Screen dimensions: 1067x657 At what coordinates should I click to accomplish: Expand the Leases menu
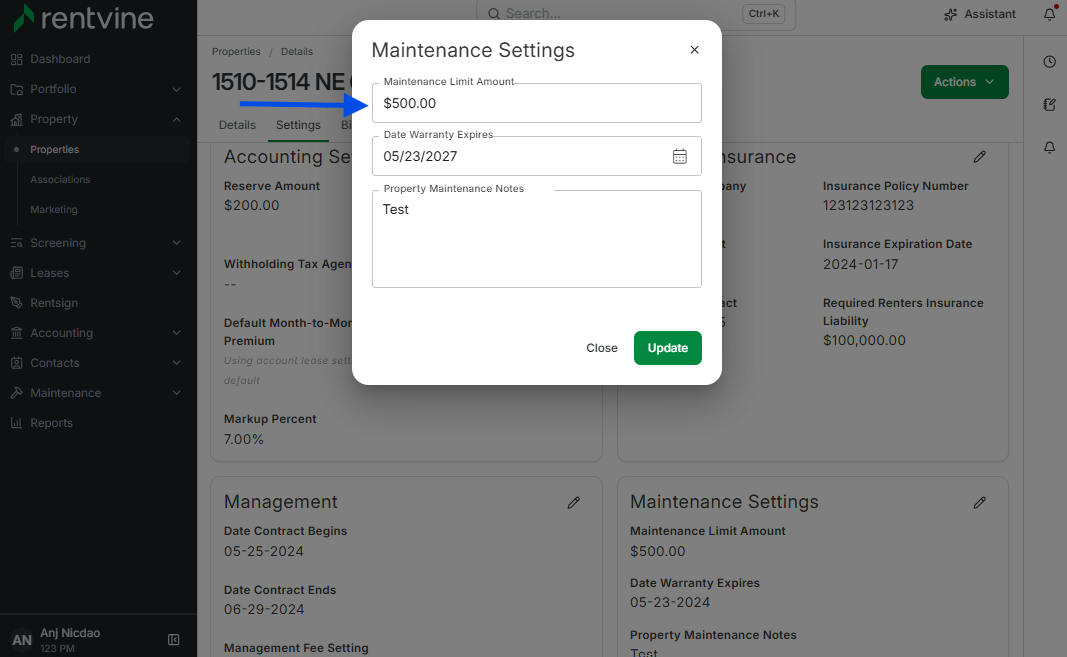(95, 273)
